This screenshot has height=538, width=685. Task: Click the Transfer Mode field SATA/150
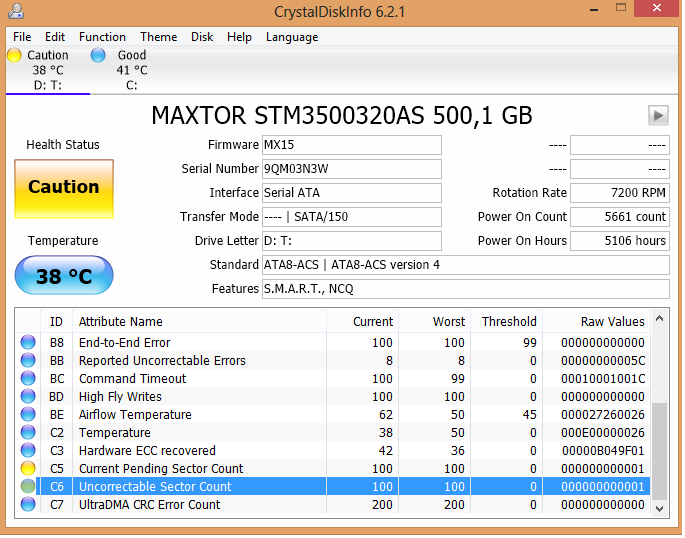click(x=352, y=217)
